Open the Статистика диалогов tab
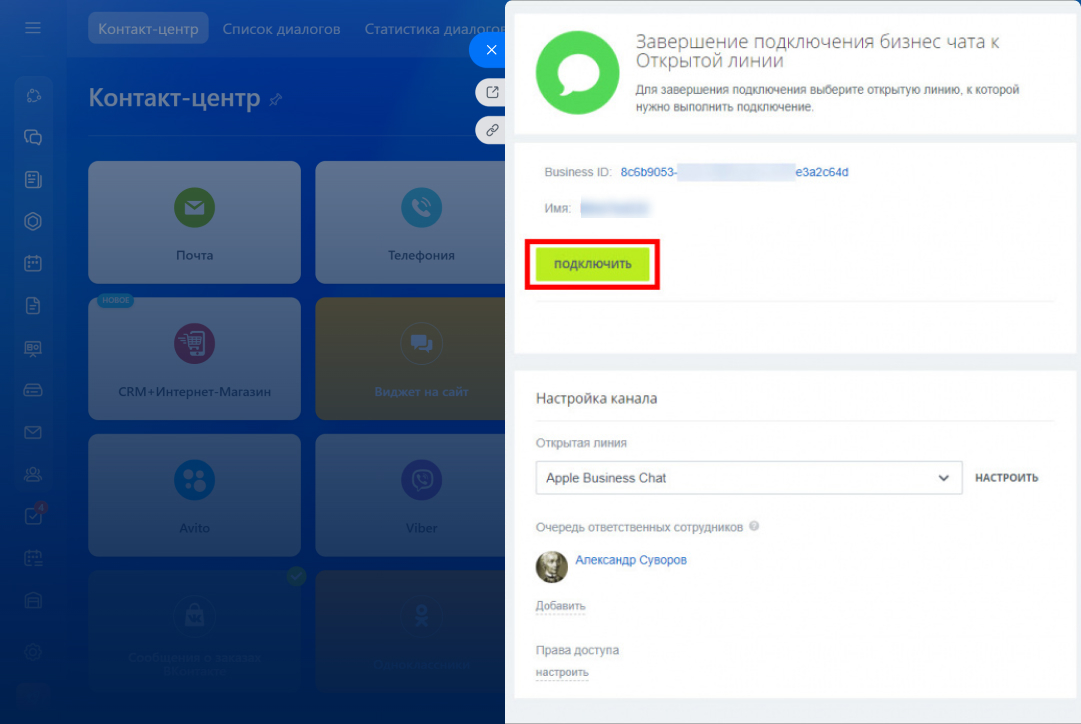 [x=434, y=29]
